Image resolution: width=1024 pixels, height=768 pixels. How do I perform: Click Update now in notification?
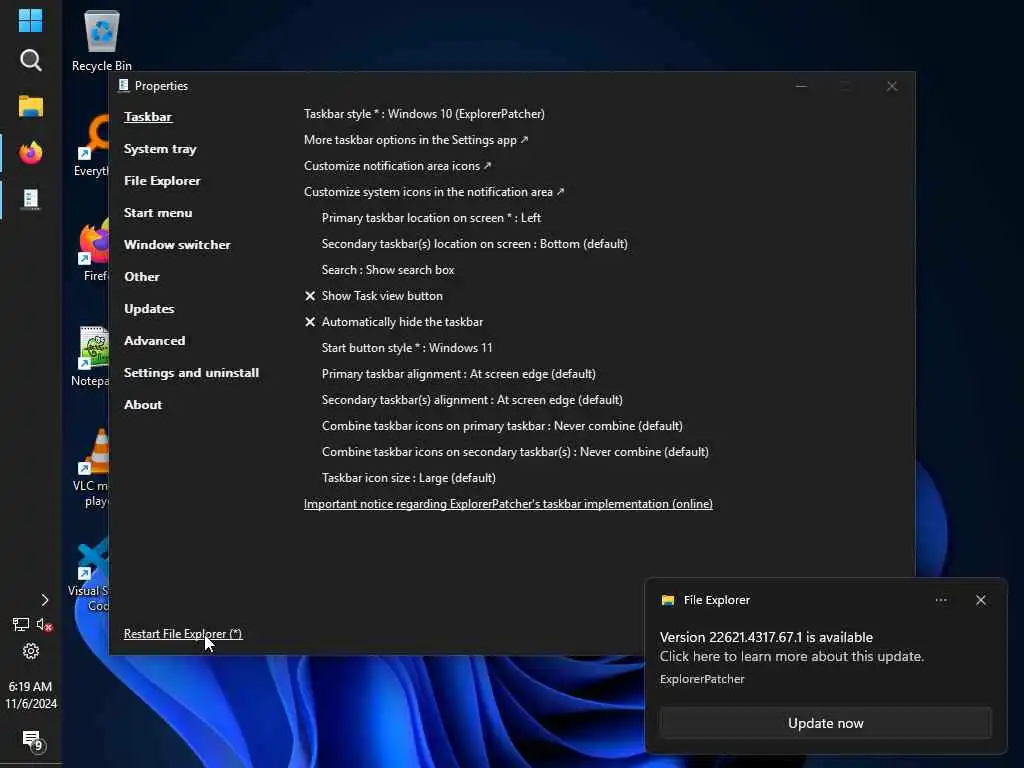point(825,723)
